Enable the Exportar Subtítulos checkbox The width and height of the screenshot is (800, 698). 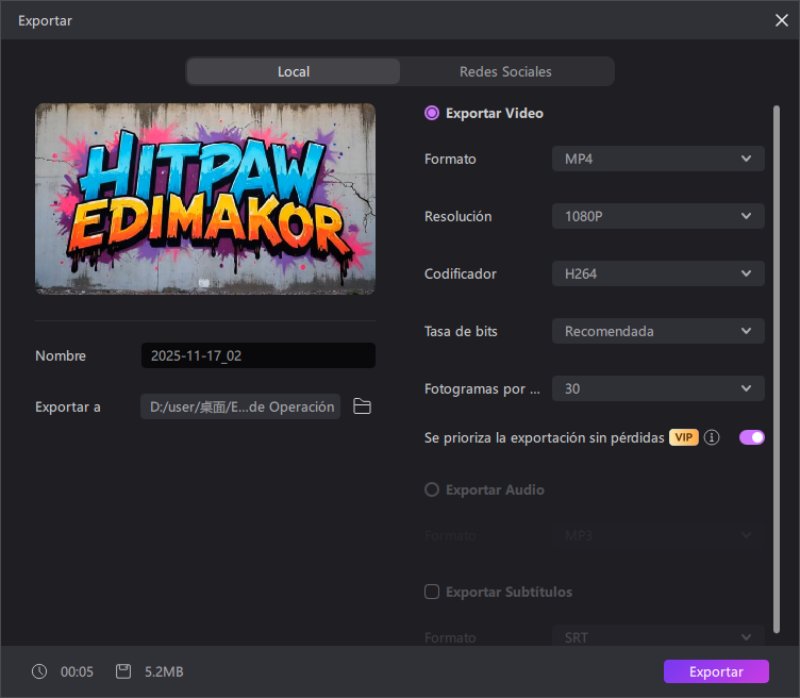pos(432,592)
